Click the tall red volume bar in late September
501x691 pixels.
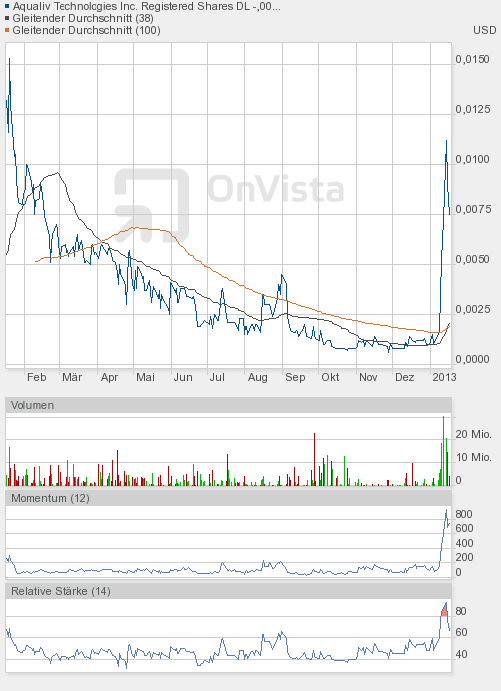click(314, 459)
